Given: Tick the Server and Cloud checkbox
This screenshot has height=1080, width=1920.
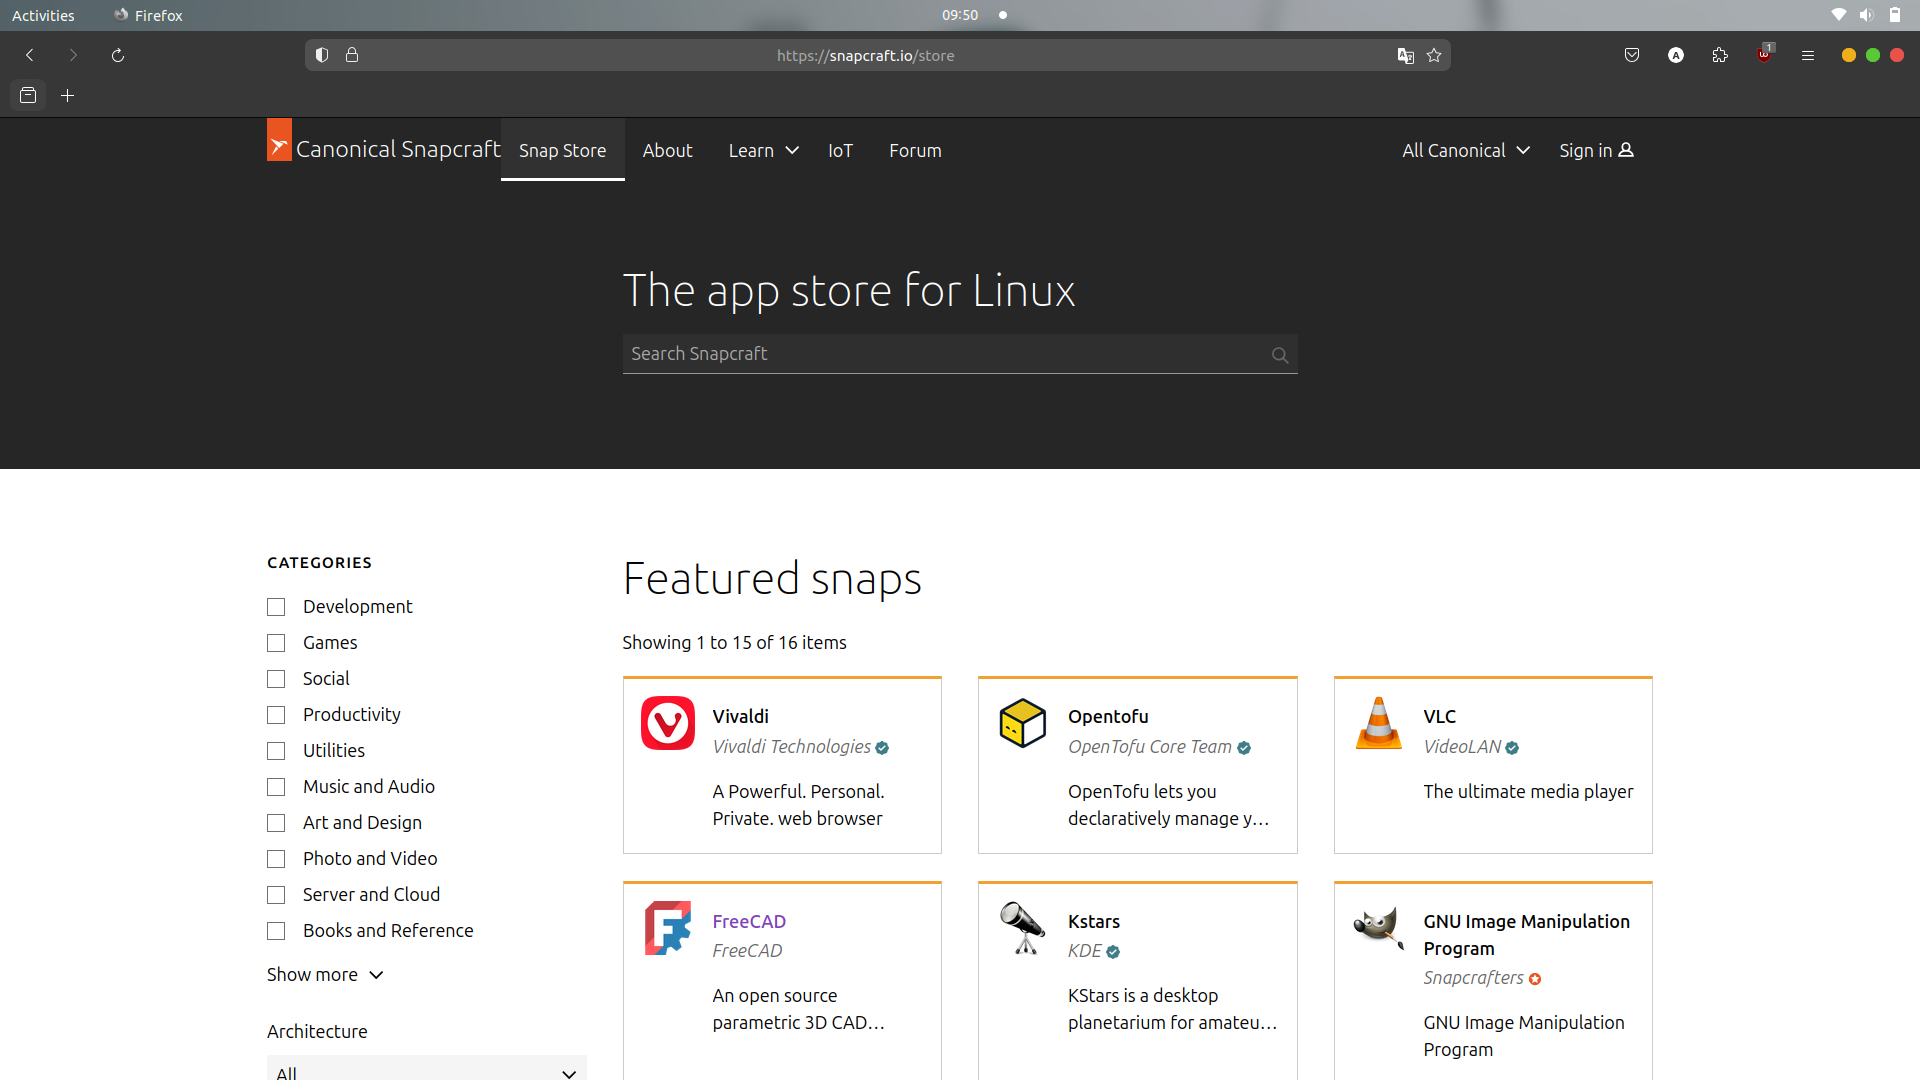Looking at the screenshot, I should coord(276,895).
